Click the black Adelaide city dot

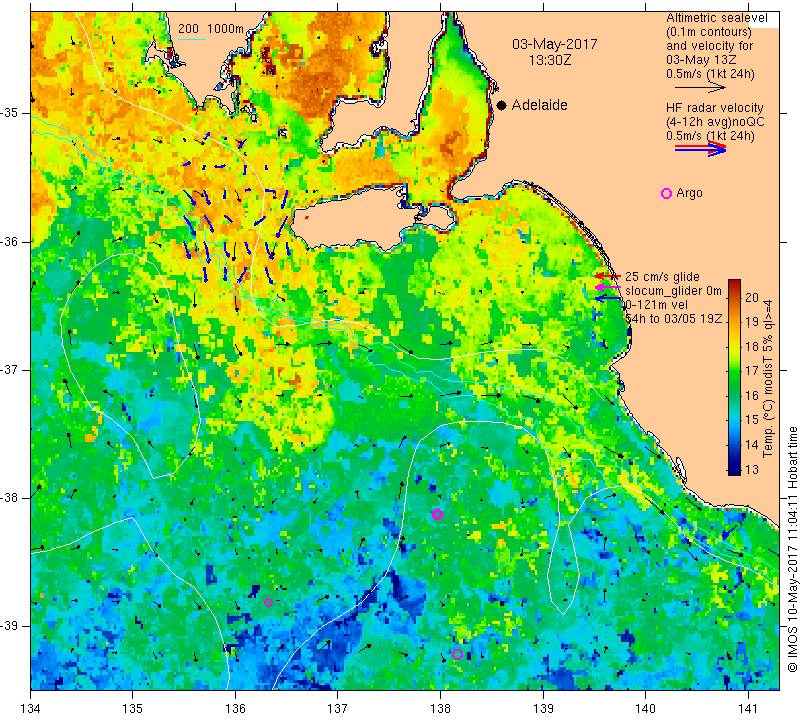[502, 105]
